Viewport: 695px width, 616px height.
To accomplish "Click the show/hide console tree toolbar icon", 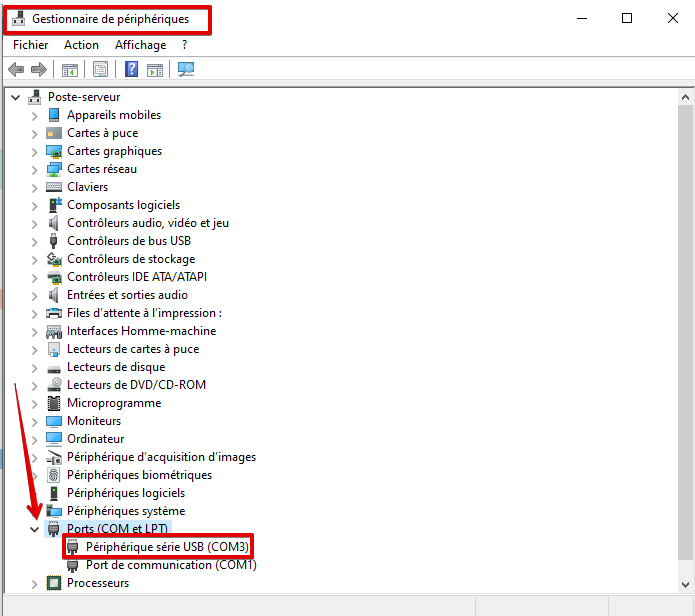I will pos(70,70).
